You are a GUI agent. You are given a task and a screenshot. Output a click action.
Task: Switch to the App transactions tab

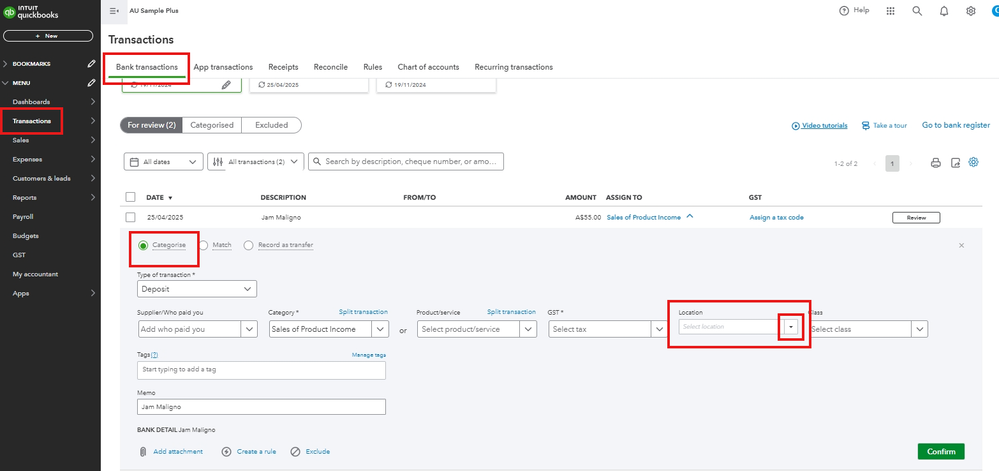(223, 67)
